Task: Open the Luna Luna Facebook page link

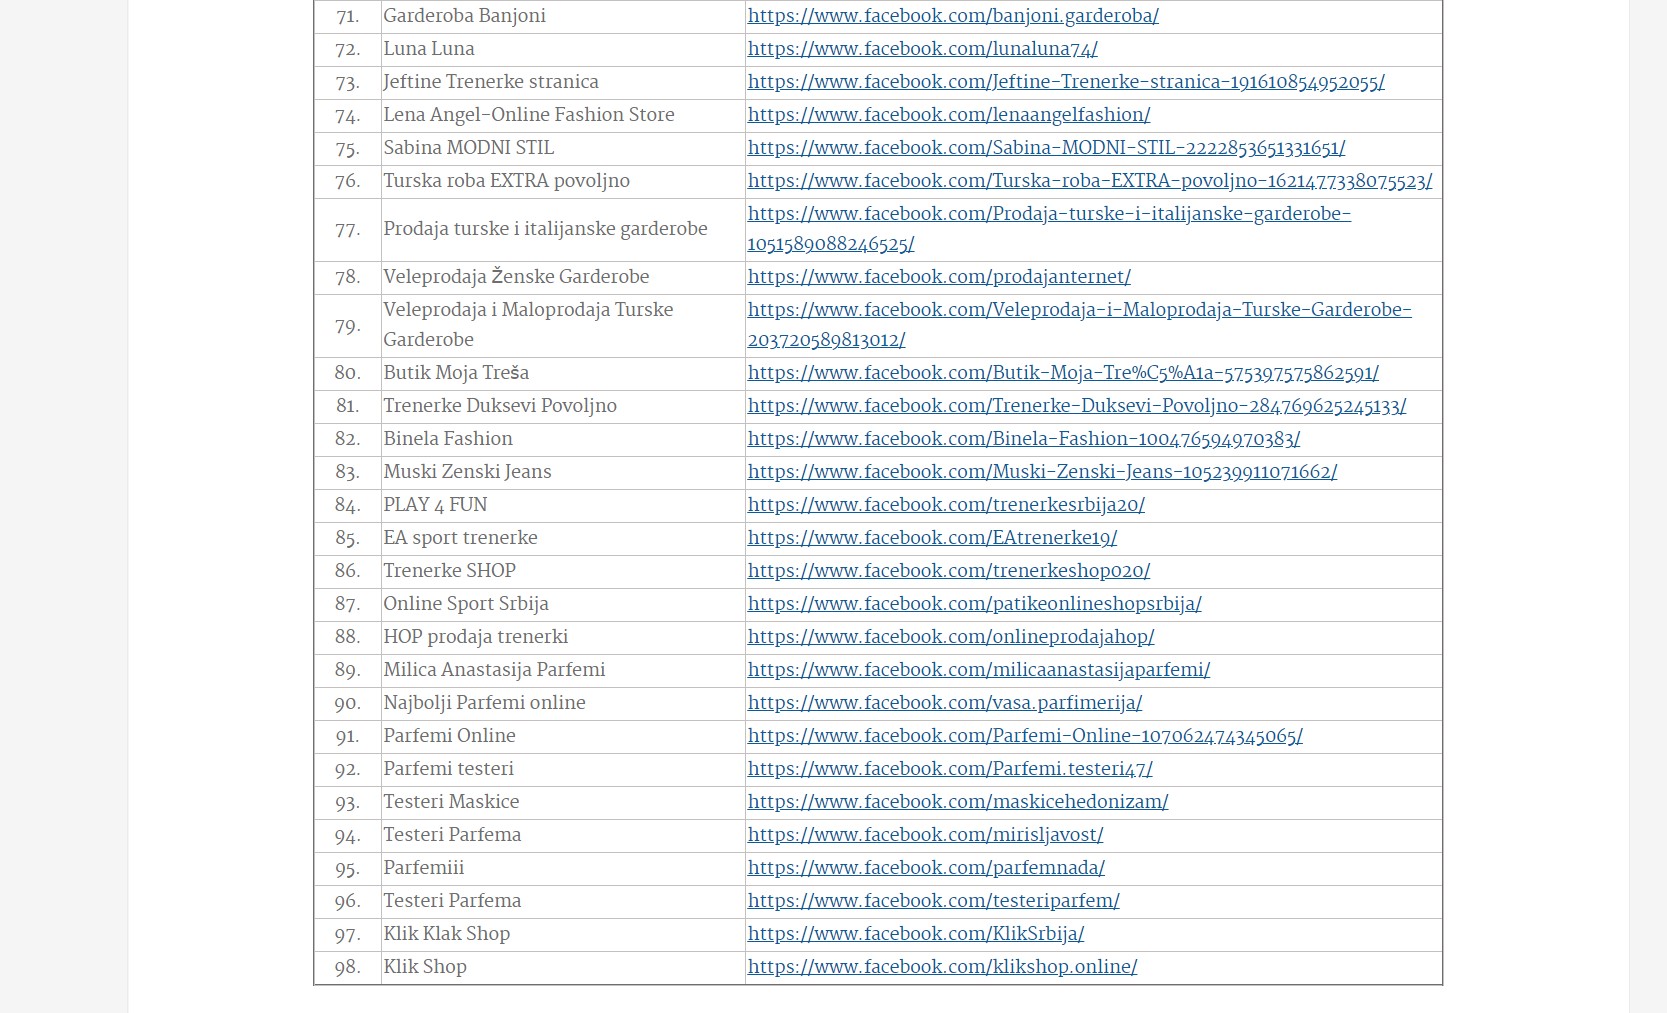Action: tap(922, 49)
